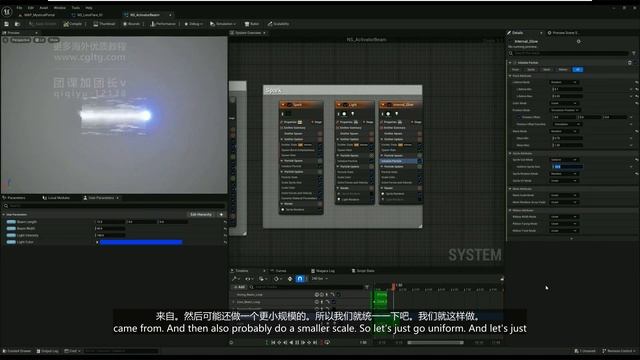Click the Compile toolbar button
Viewport: 640px width, 360px height.
tap(73, 24)
